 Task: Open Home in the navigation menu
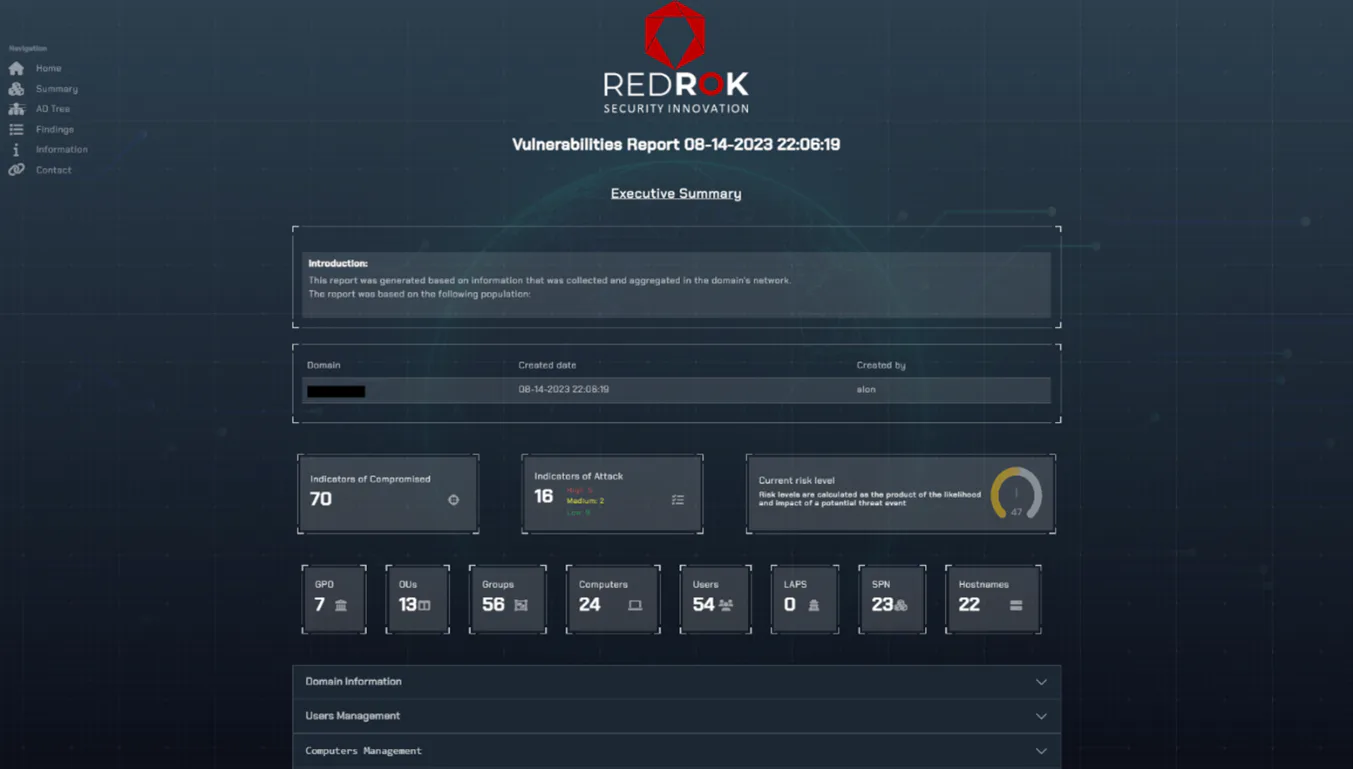click(48, 68)
